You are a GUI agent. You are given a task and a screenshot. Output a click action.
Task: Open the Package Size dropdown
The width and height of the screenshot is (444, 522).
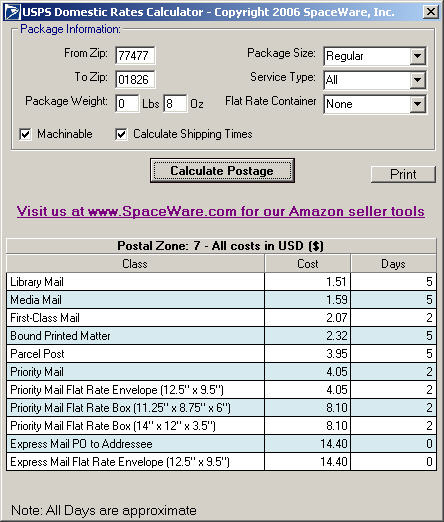point(417,56)
